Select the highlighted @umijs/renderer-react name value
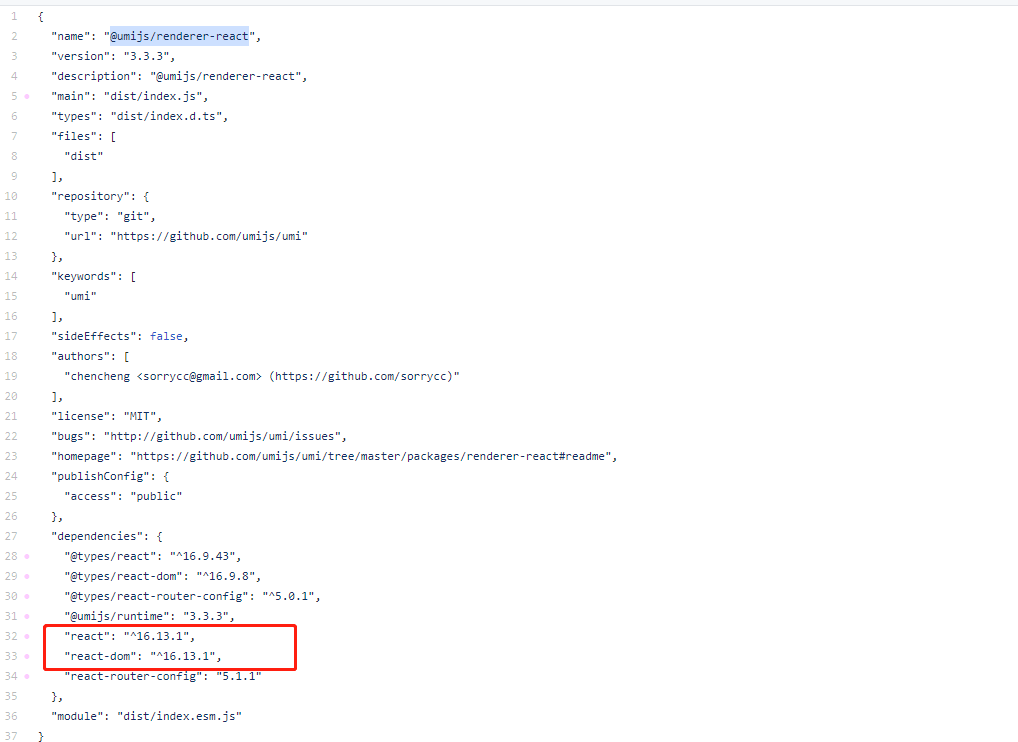The height and width of the screenshot is (742, 1018). [x=178, y=35]
